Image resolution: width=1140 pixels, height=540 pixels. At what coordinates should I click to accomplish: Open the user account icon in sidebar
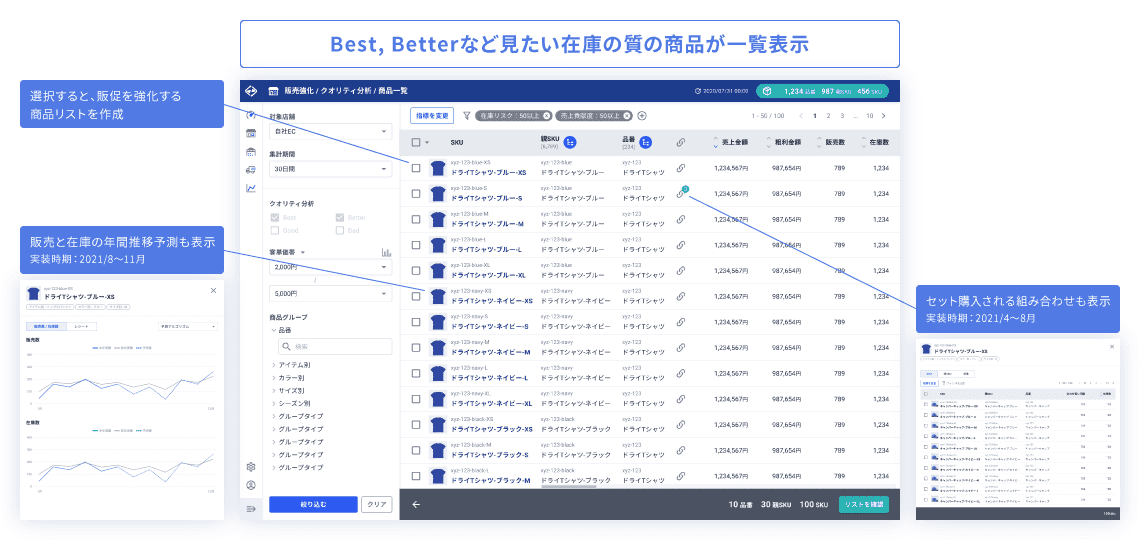[x=250, y=485]
